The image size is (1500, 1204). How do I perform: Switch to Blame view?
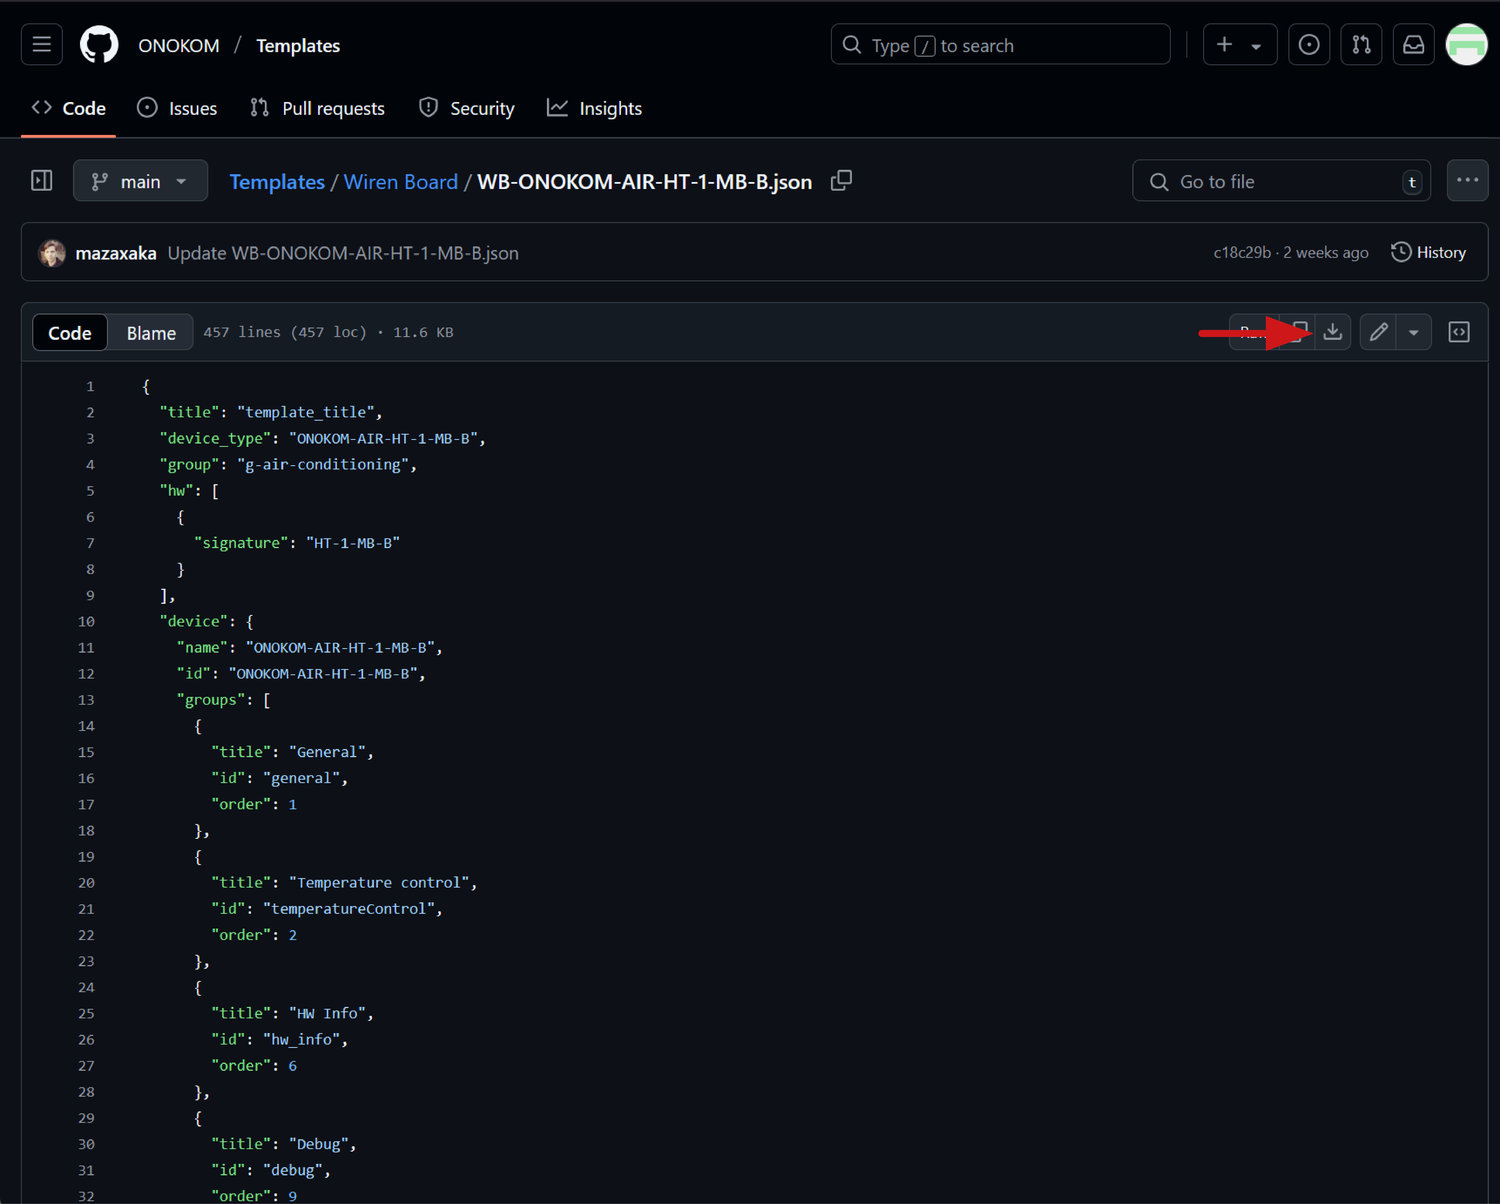coord(151,333)
